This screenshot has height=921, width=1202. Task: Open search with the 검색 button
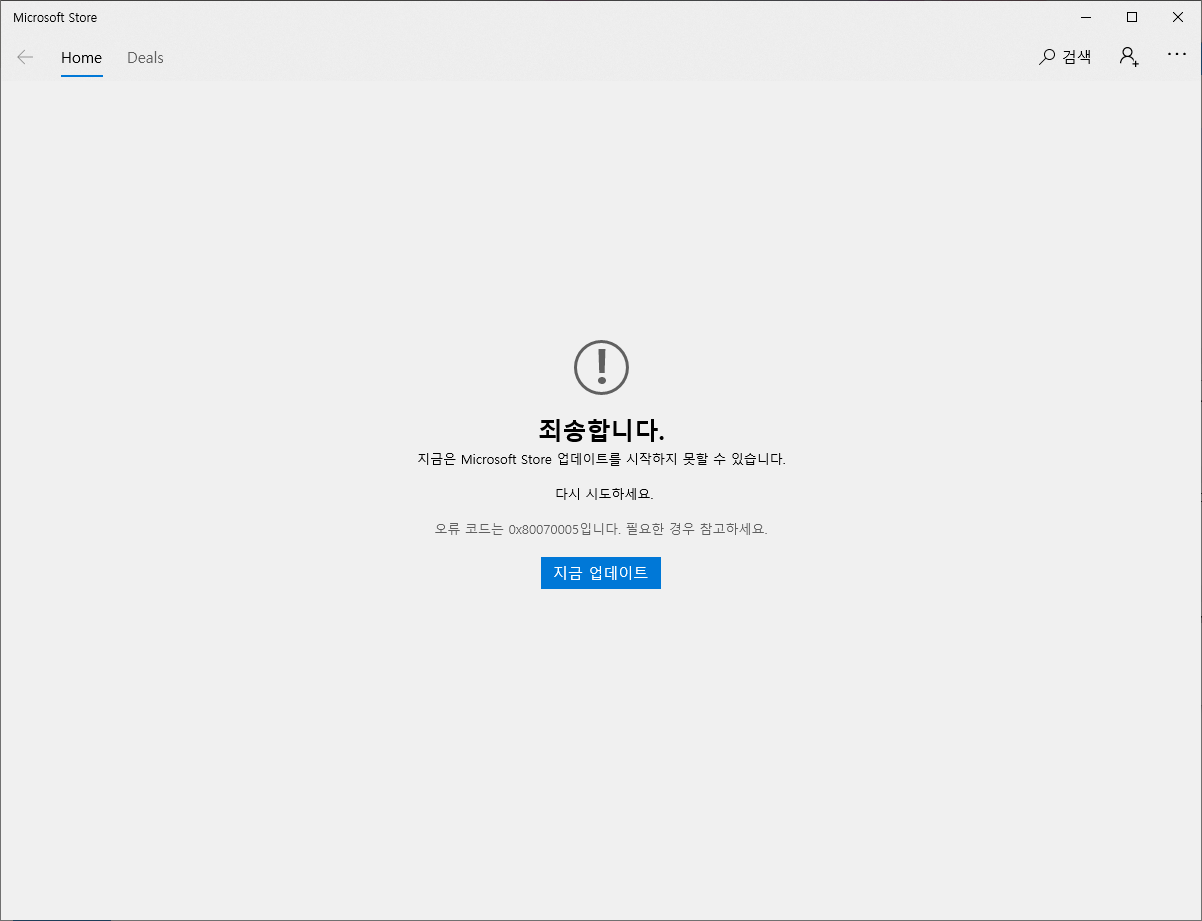[x=1065, y=57]
